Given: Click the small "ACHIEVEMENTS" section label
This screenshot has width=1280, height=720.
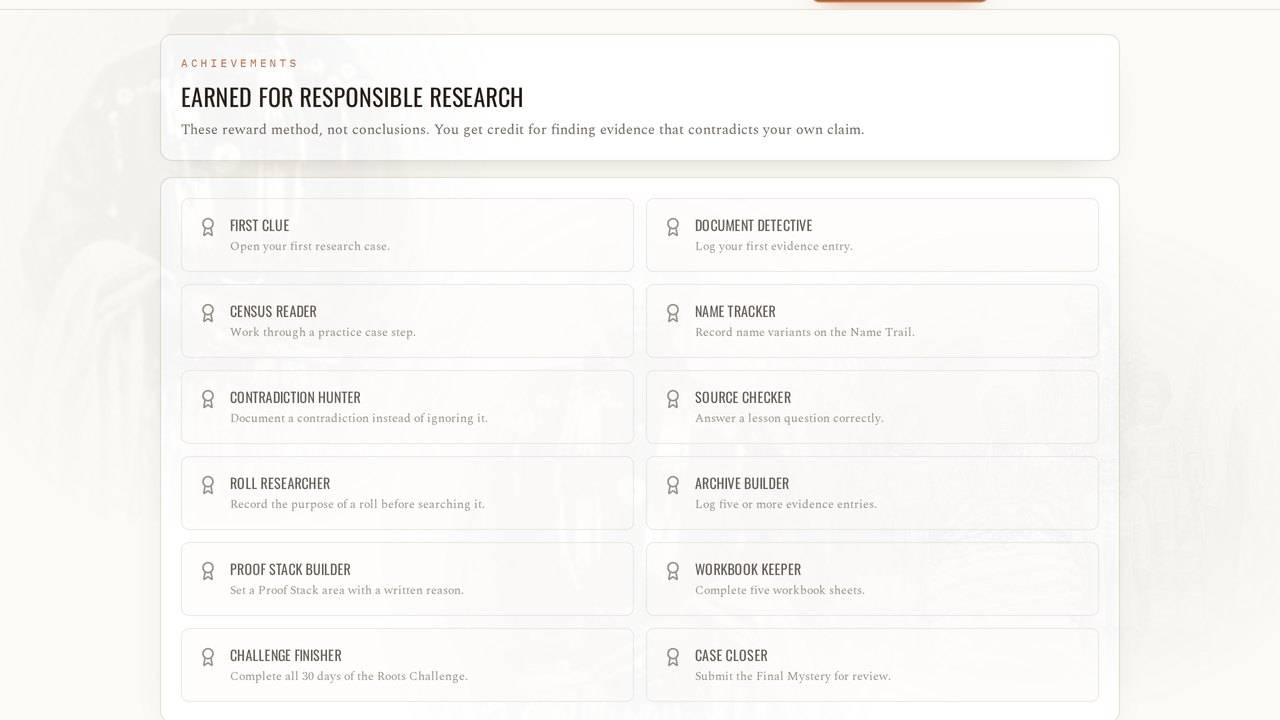Looking at the screenshot, I should coord(239,63).
